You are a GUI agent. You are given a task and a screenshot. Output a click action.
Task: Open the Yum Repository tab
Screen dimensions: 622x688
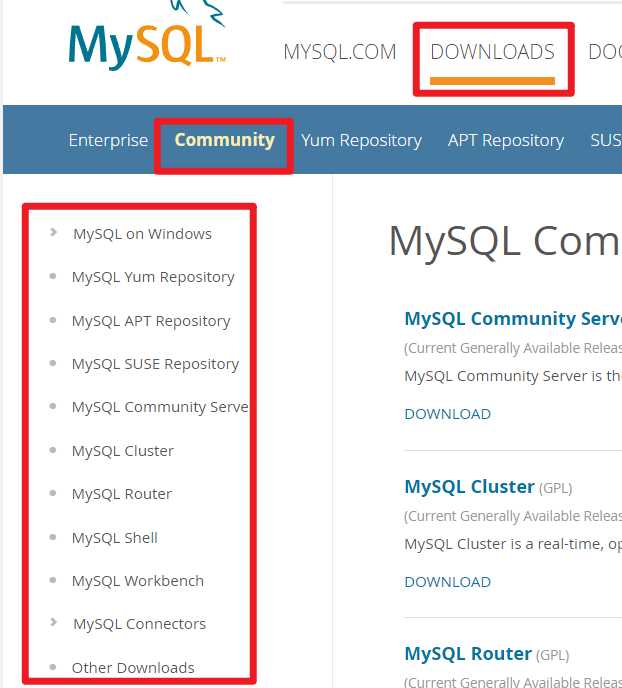361,140
